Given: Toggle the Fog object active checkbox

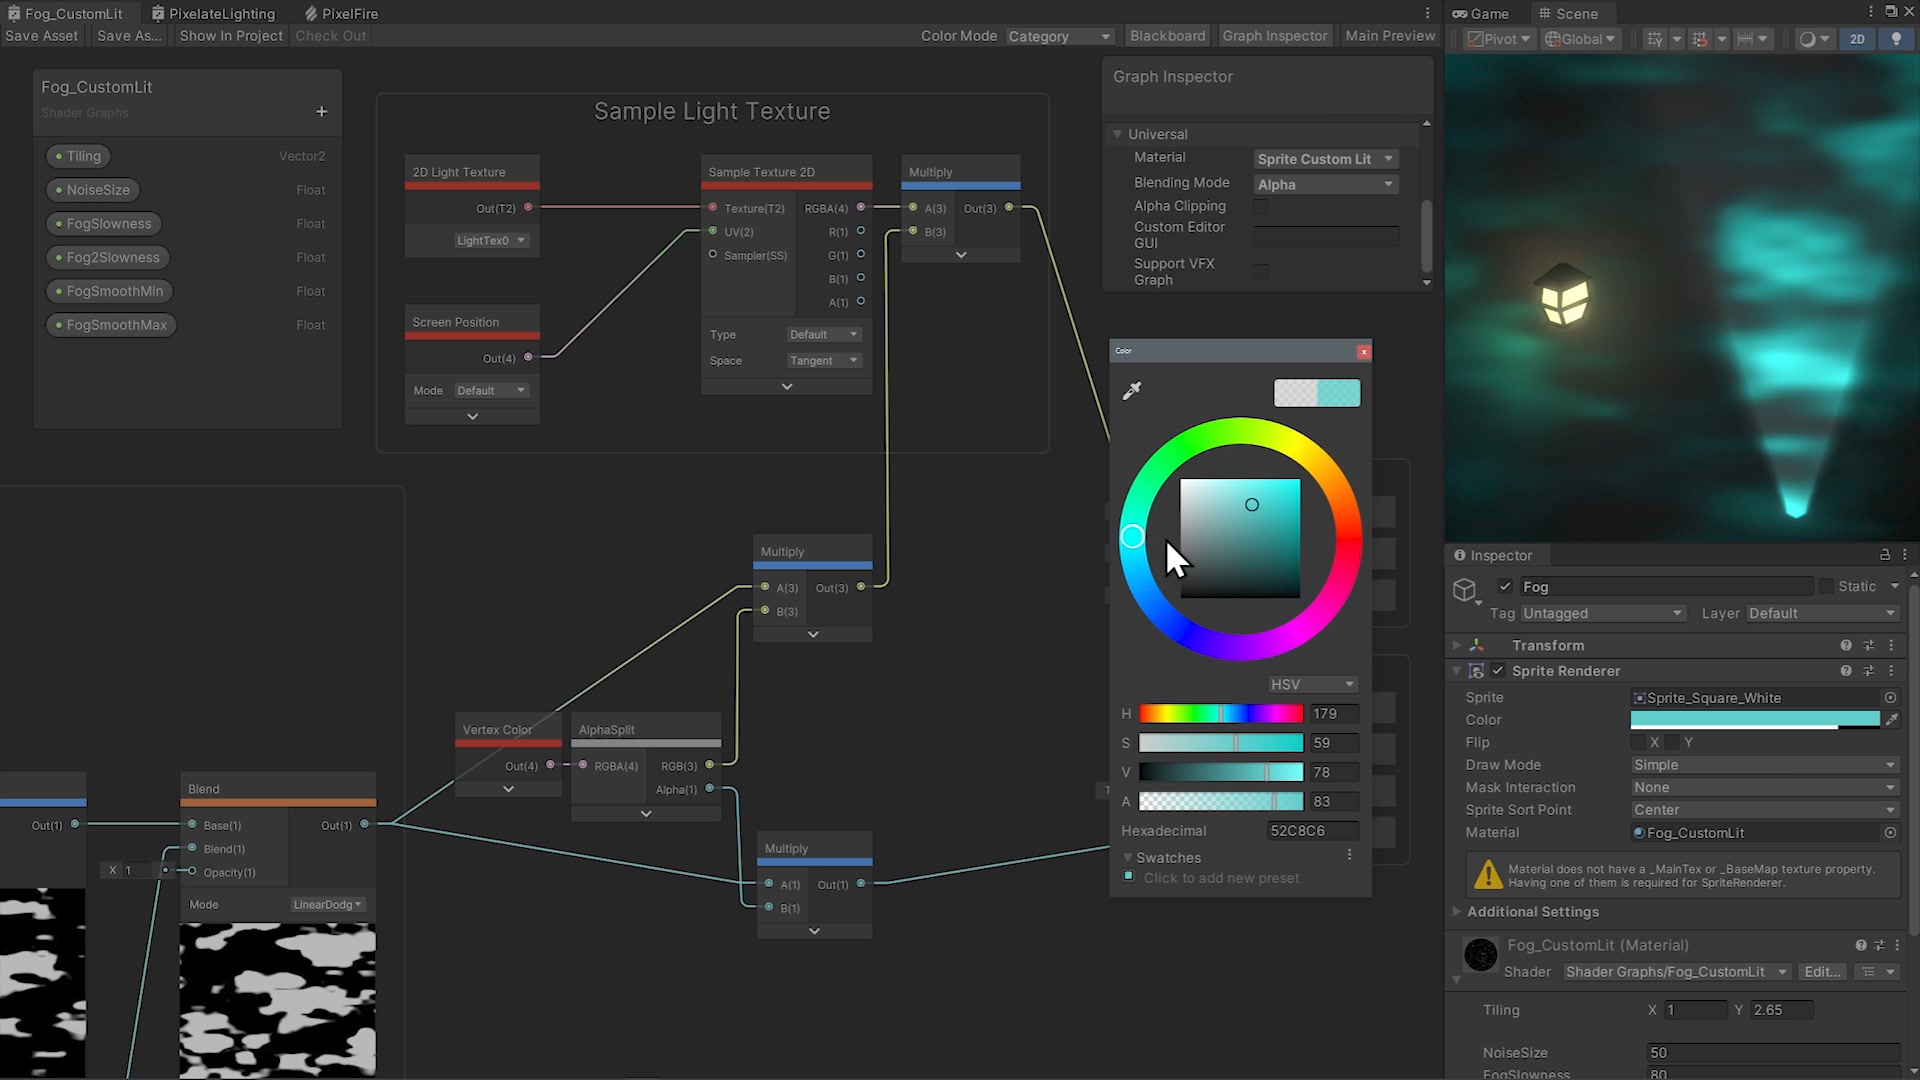Looking at the screenshot, I should [1505, 587].
